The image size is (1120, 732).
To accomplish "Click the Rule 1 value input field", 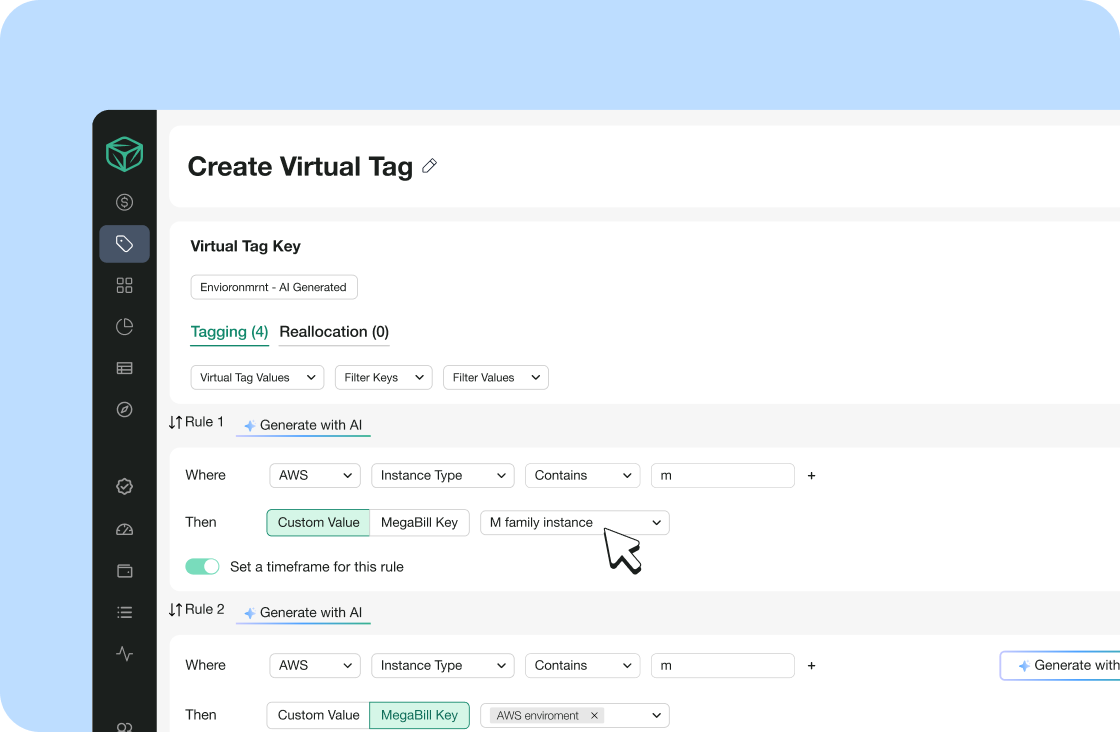I will pyautogui.click(x=722, y=476).
